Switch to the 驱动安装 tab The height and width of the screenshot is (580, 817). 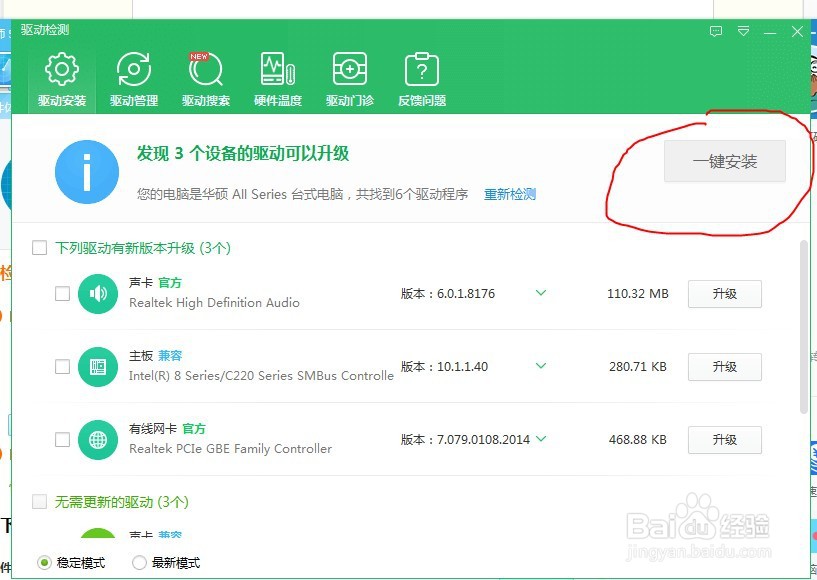click(x=61, y=75)
